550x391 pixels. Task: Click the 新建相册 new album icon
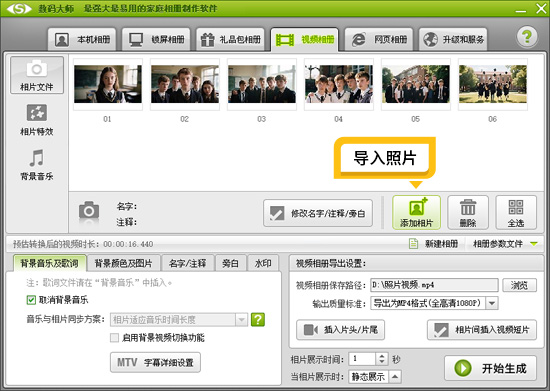(x=414, y=243)
